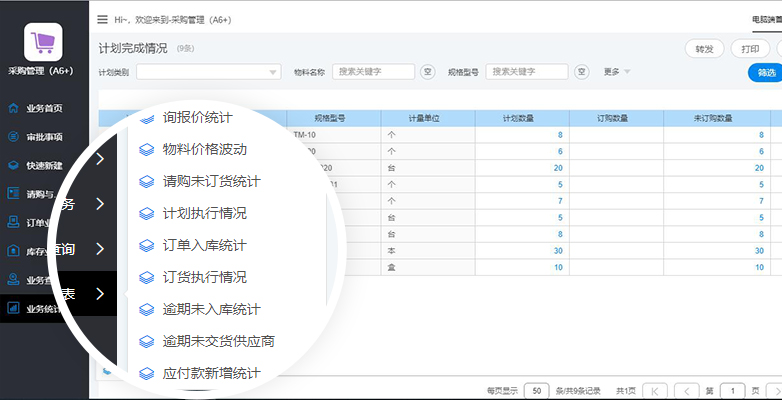The width and height of the screenshot is (782, 400).
Task: Select 逾期未交货供应商 entry
Action: [217, 341]
